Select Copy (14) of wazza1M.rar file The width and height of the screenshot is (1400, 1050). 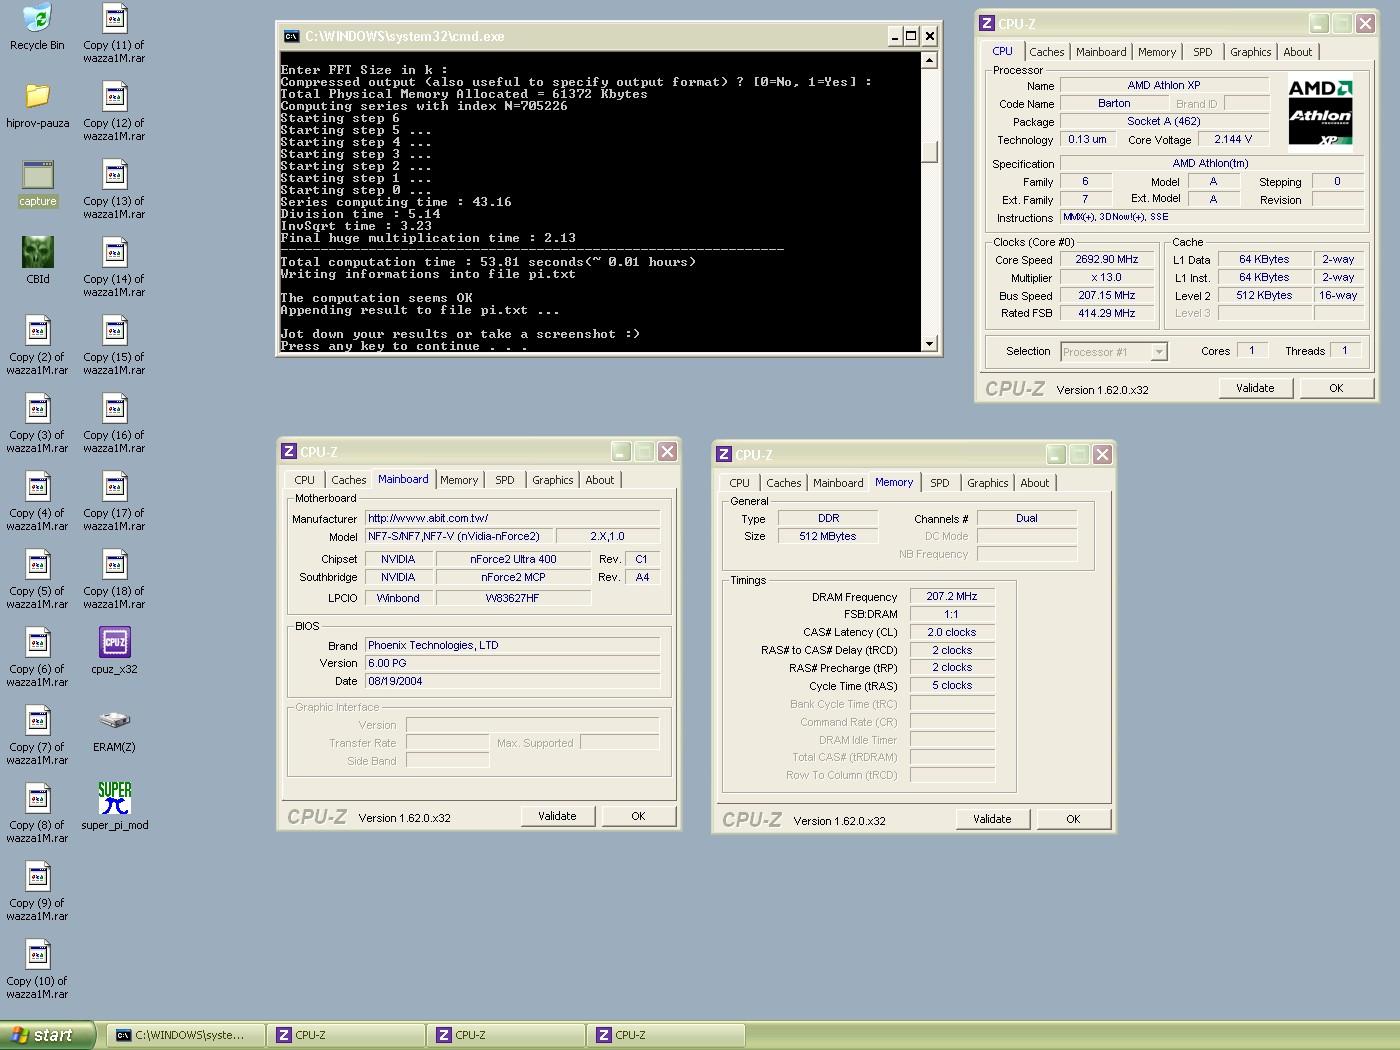[x=114, y=267]
